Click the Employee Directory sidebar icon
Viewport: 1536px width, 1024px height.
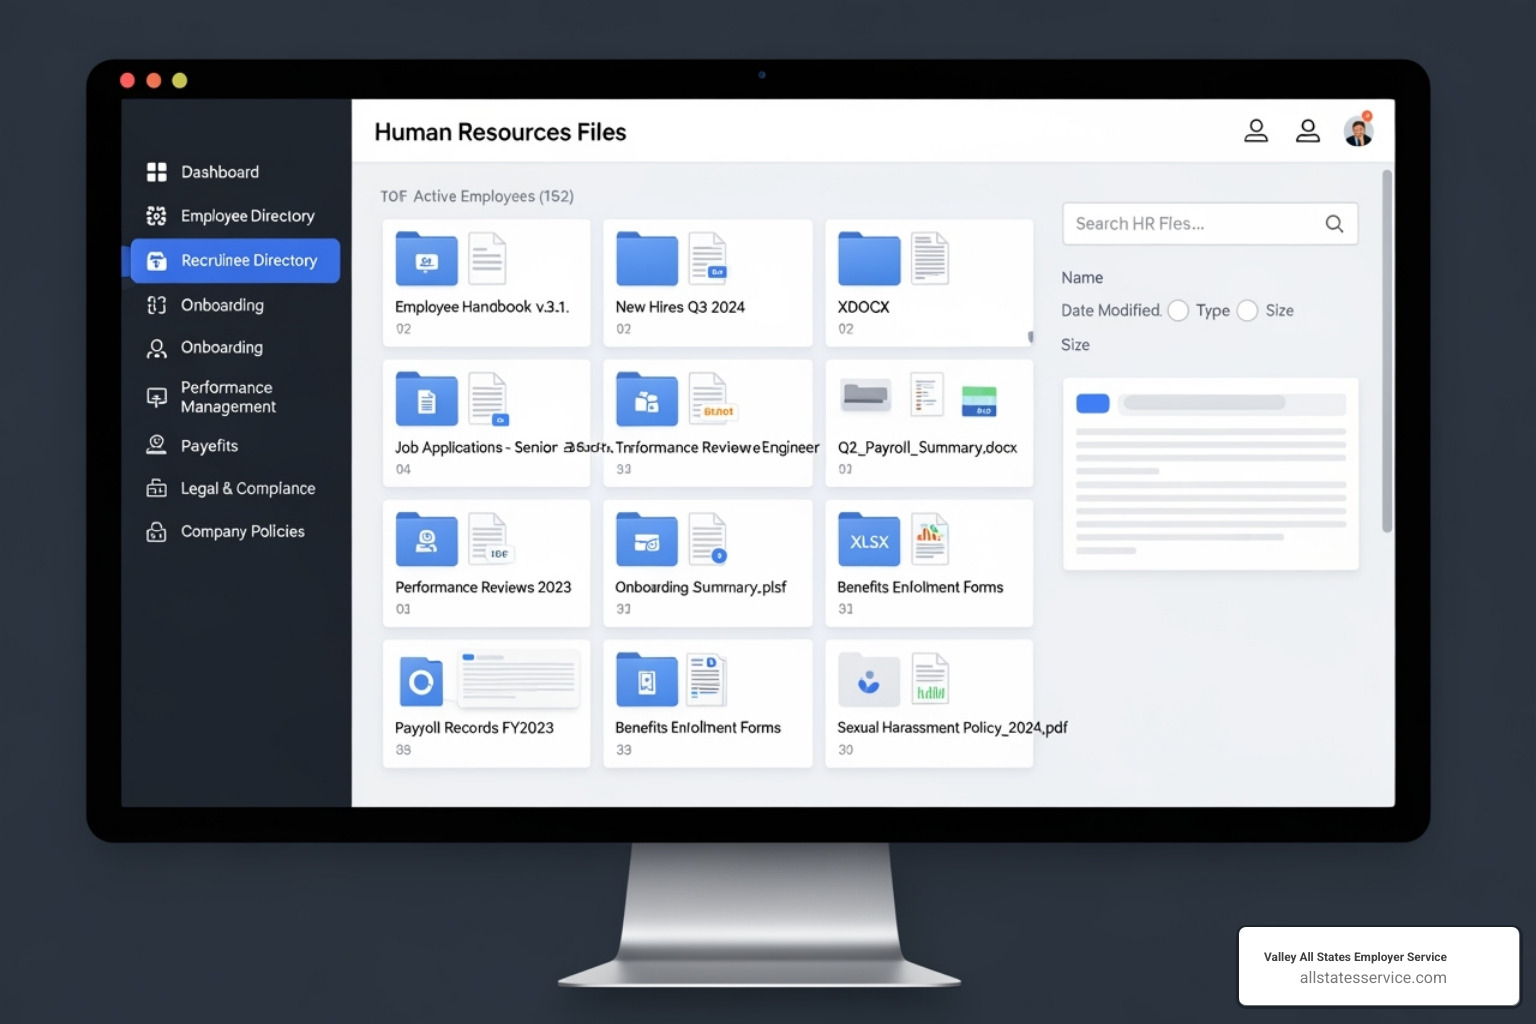tap(157, 216)
